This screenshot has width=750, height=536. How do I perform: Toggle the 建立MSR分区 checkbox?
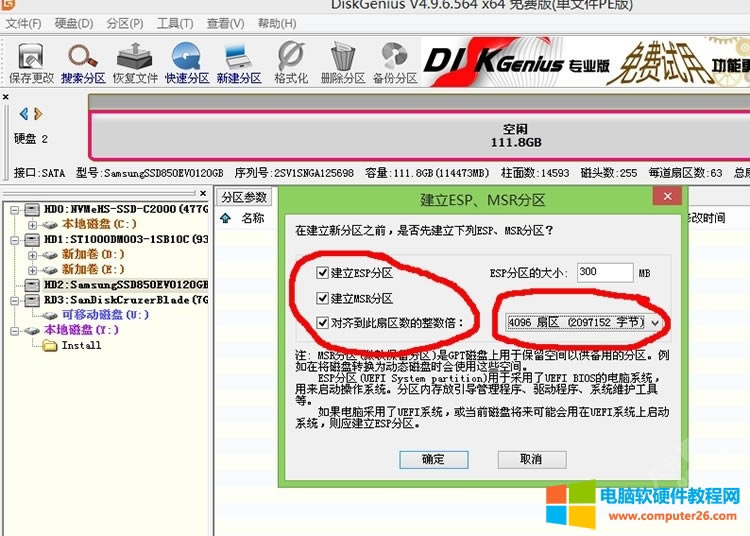[x=321, y=298]
